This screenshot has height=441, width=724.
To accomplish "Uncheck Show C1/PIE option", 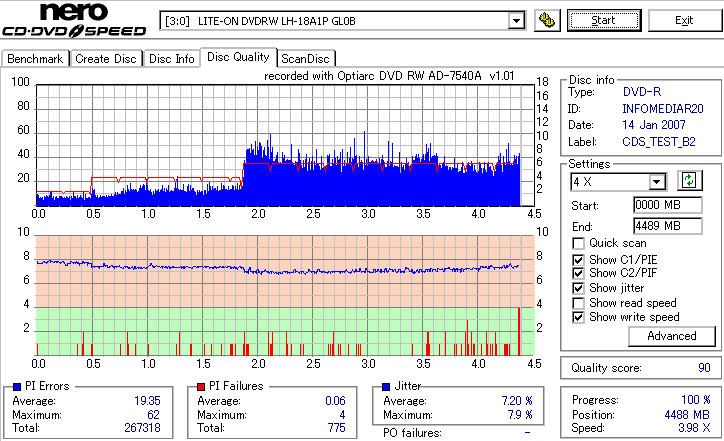I will click(x=578, y=260).
